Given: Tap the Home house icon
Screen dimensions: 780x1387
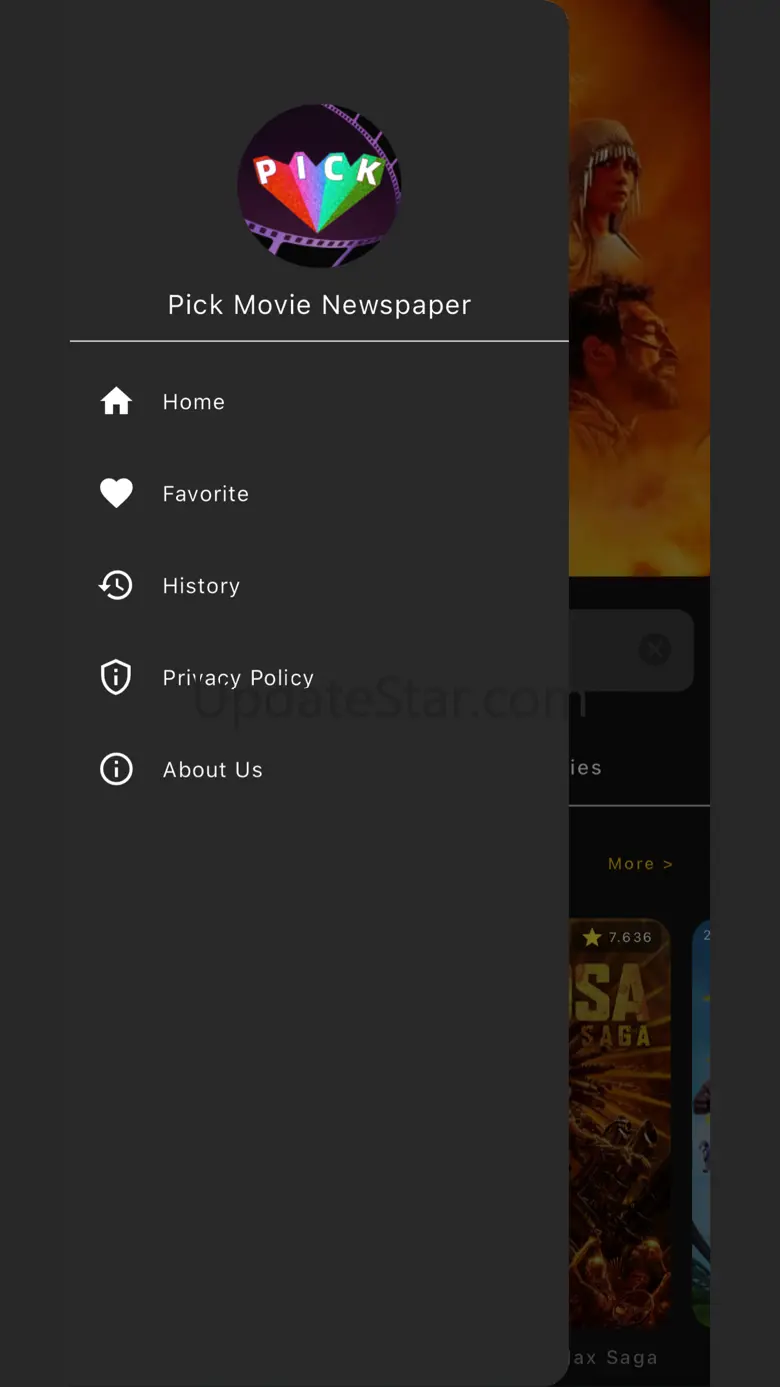Looking at the screenshot, I should (116, 401).
